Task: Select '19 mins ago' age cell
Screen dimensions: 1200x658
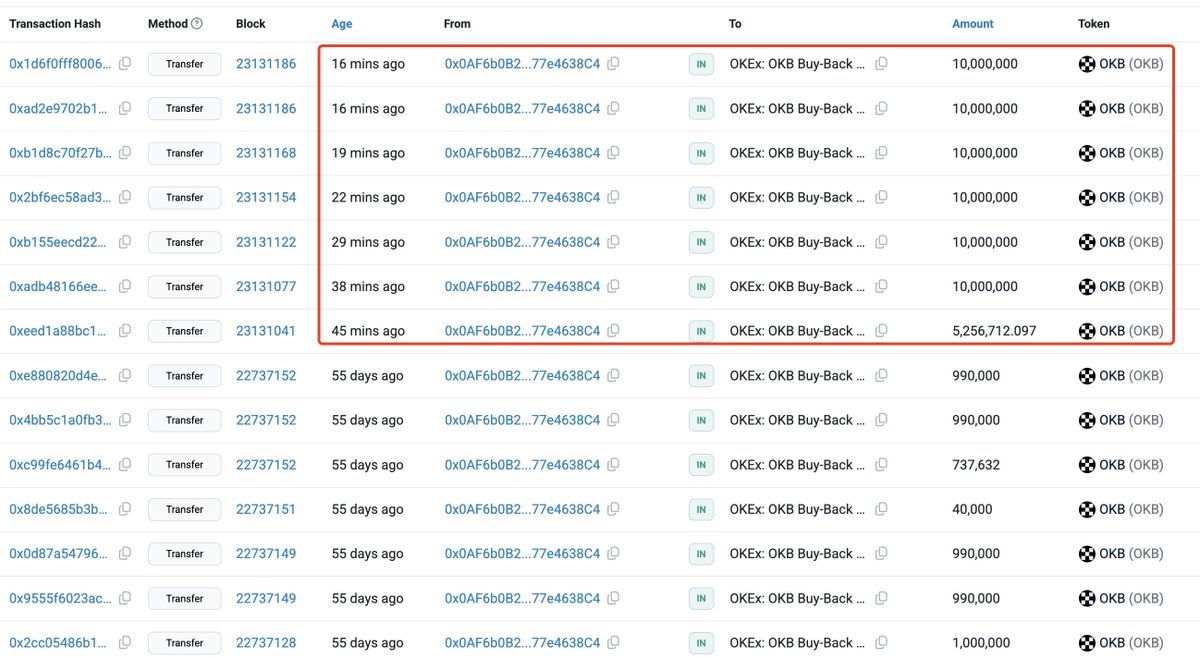Action: [368, 153]
